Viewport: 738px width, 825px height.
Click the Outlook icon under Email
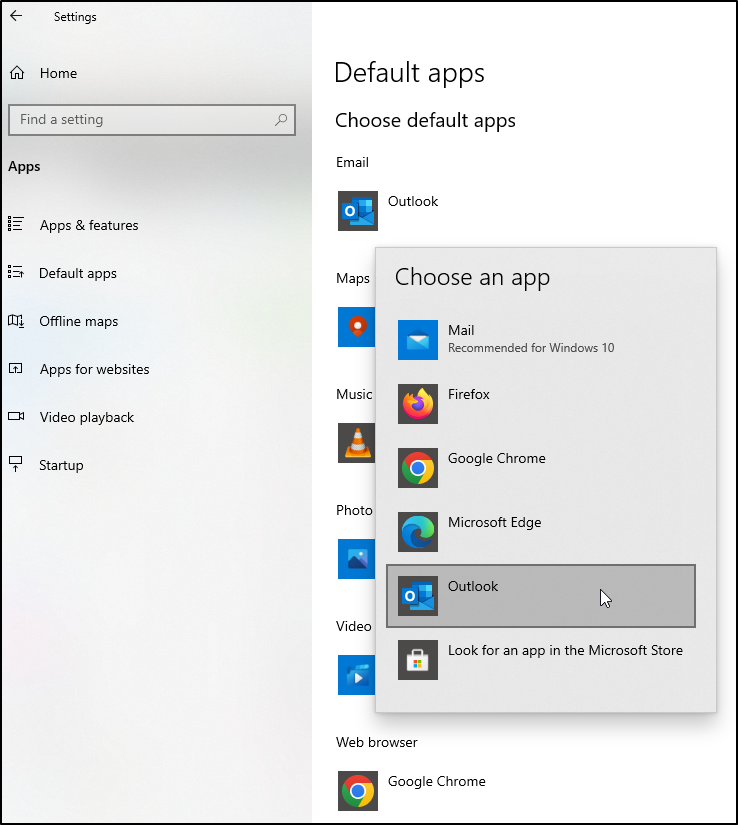[358, 210]
